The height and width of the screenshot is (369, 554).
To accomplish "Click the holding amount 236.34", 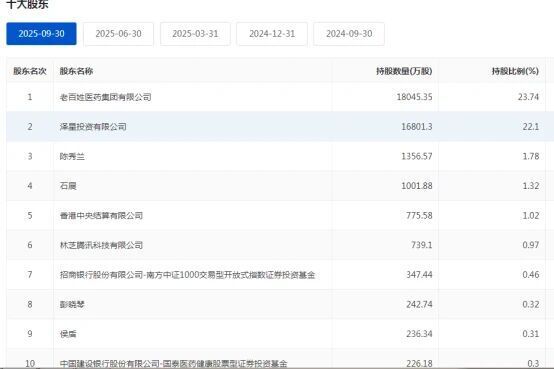I will point(419,334).
